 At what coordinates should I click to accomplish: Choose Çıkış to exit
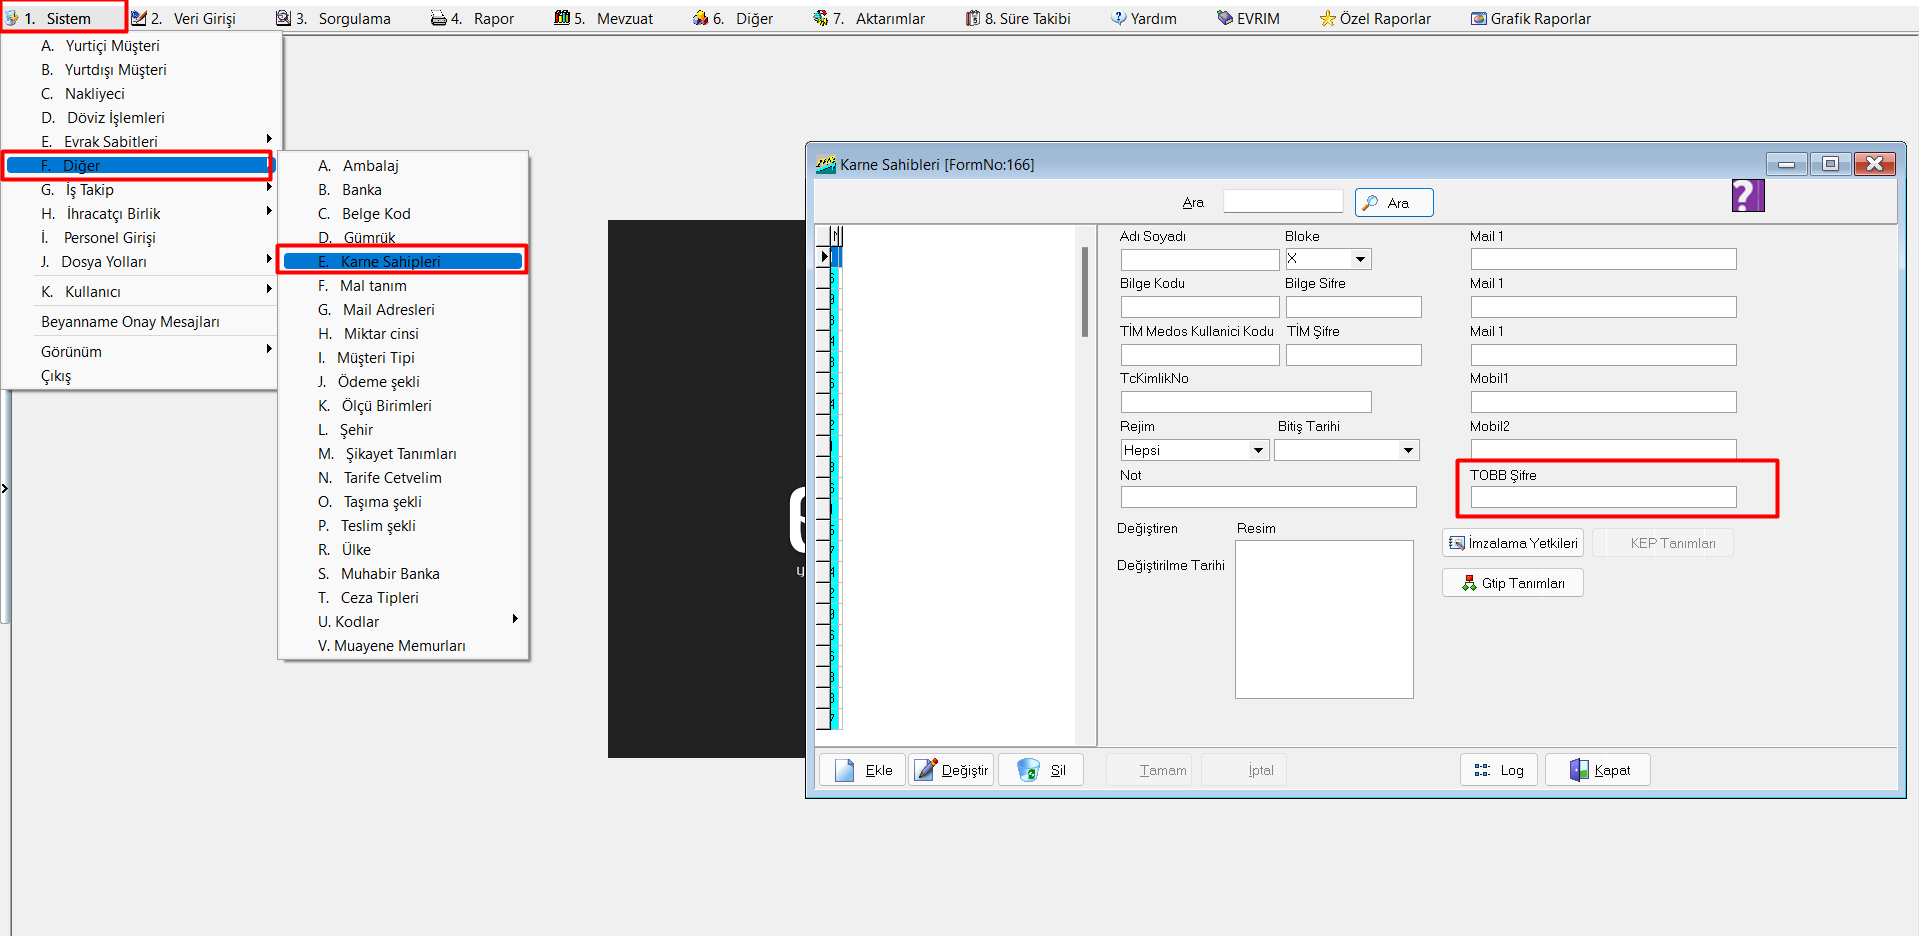[140, 376]
